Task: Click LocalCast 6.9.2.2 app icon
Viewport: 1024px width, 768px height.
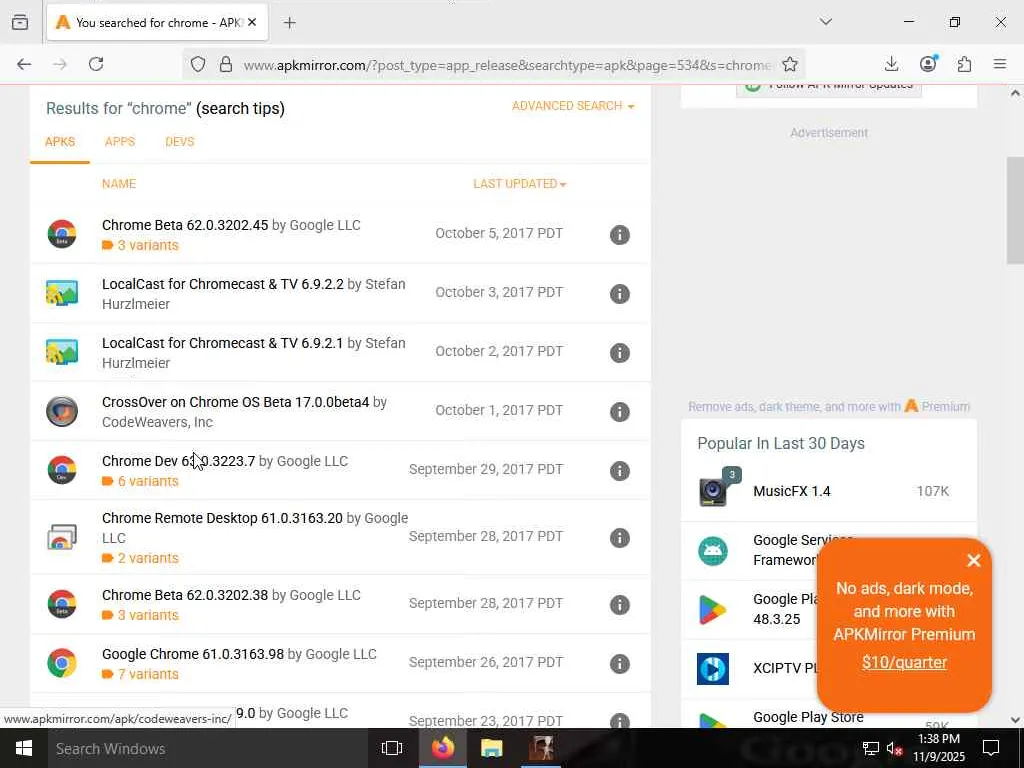Action: pos(62,293)
